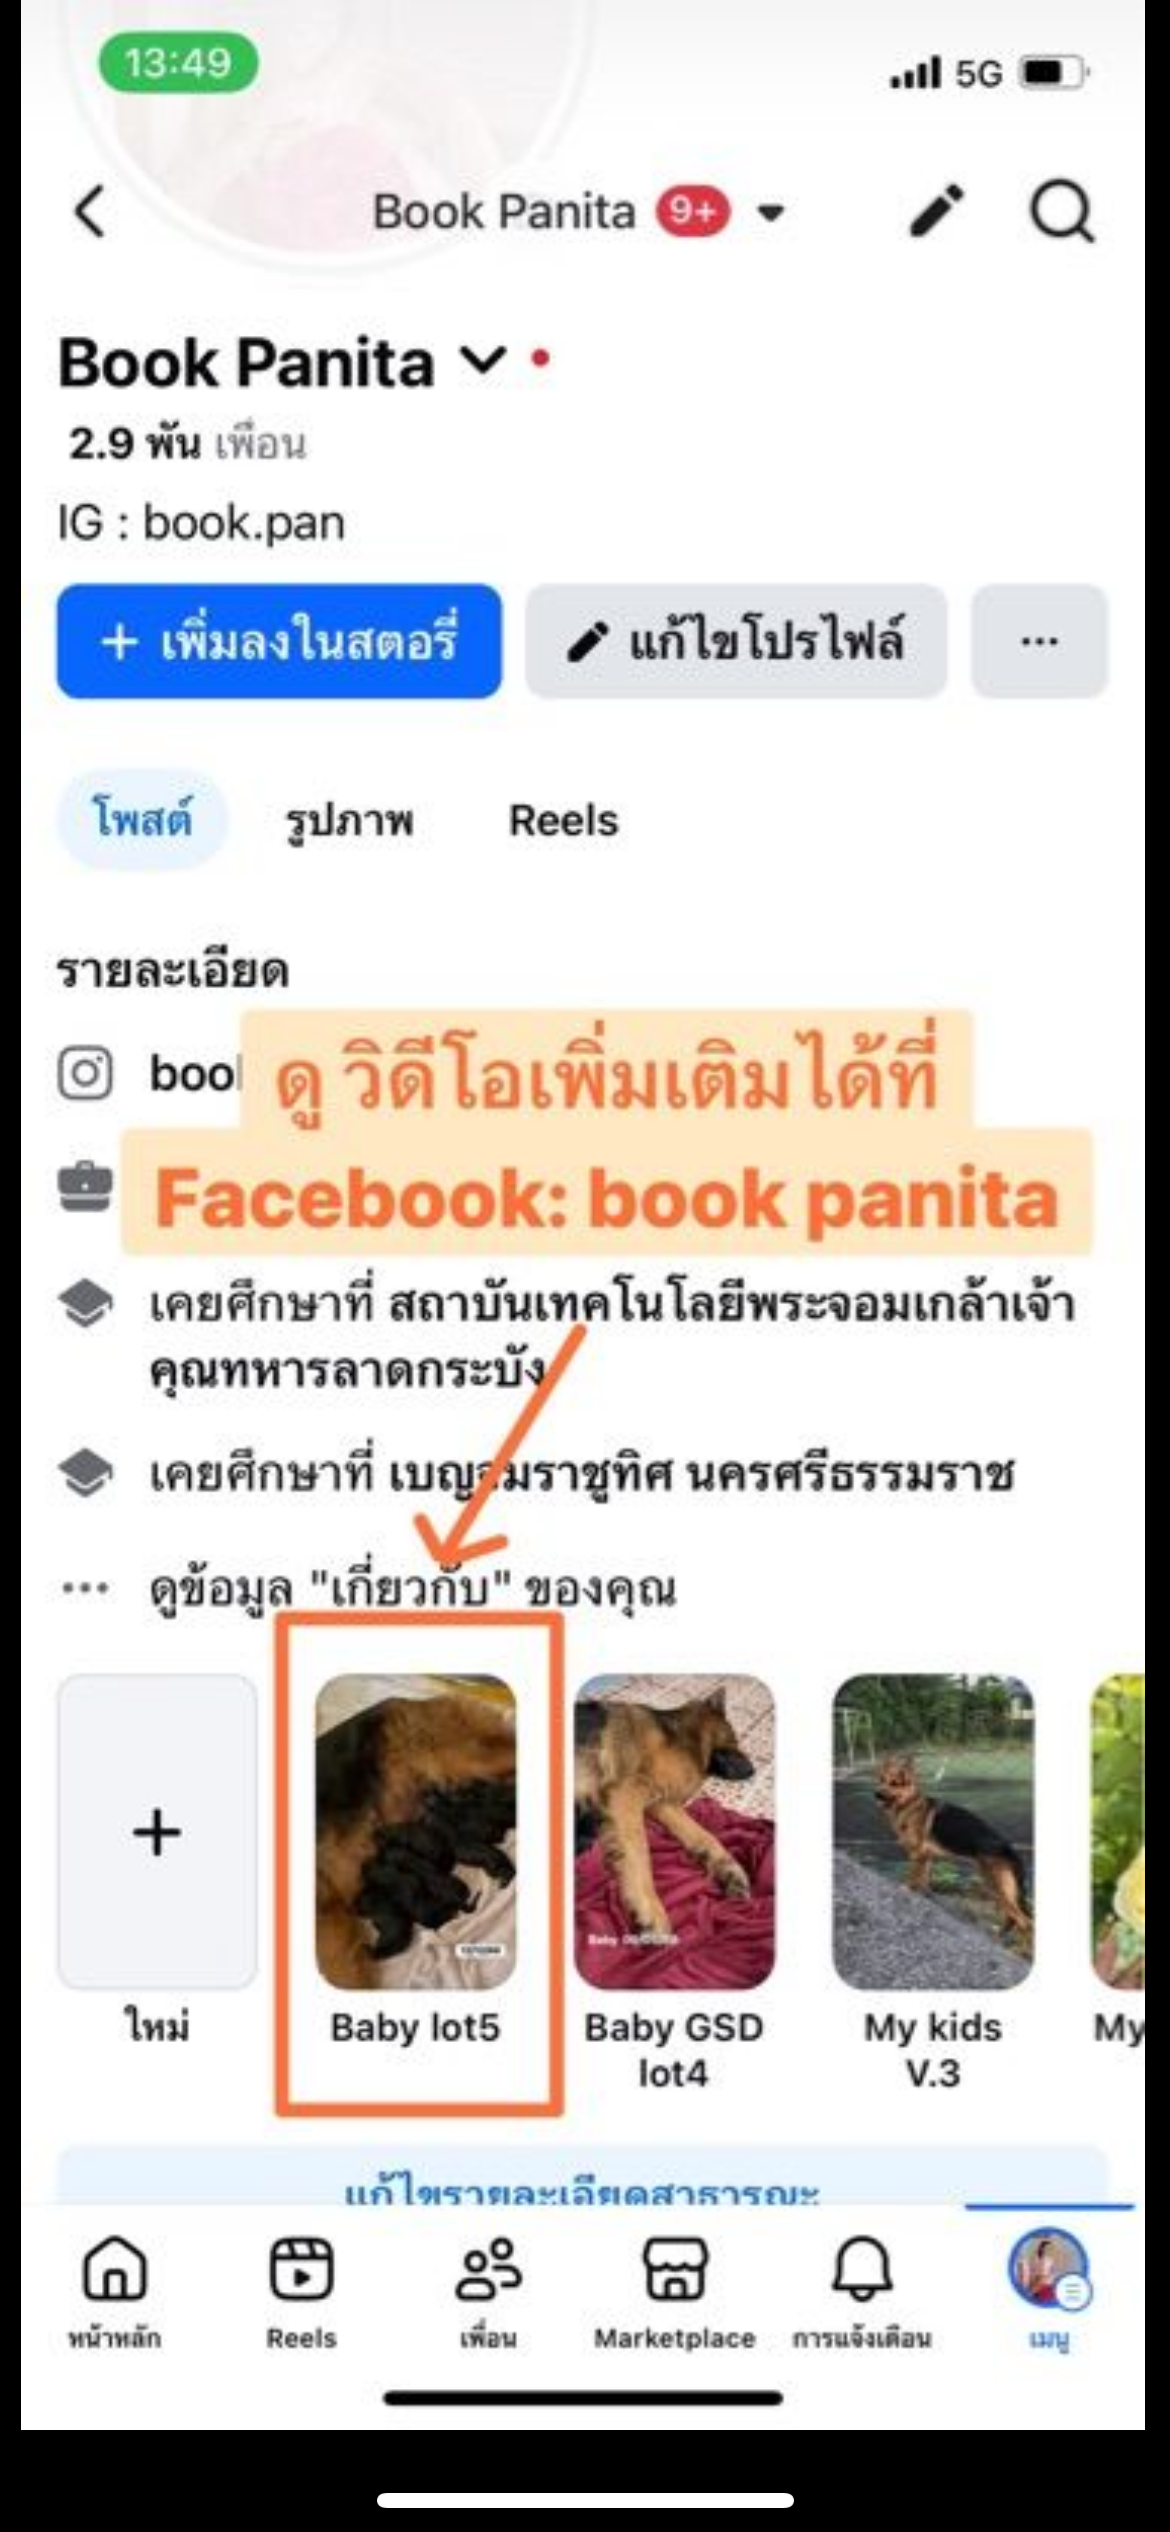
Task: Expand chevron next to Book Panita name
Action: 483,360
